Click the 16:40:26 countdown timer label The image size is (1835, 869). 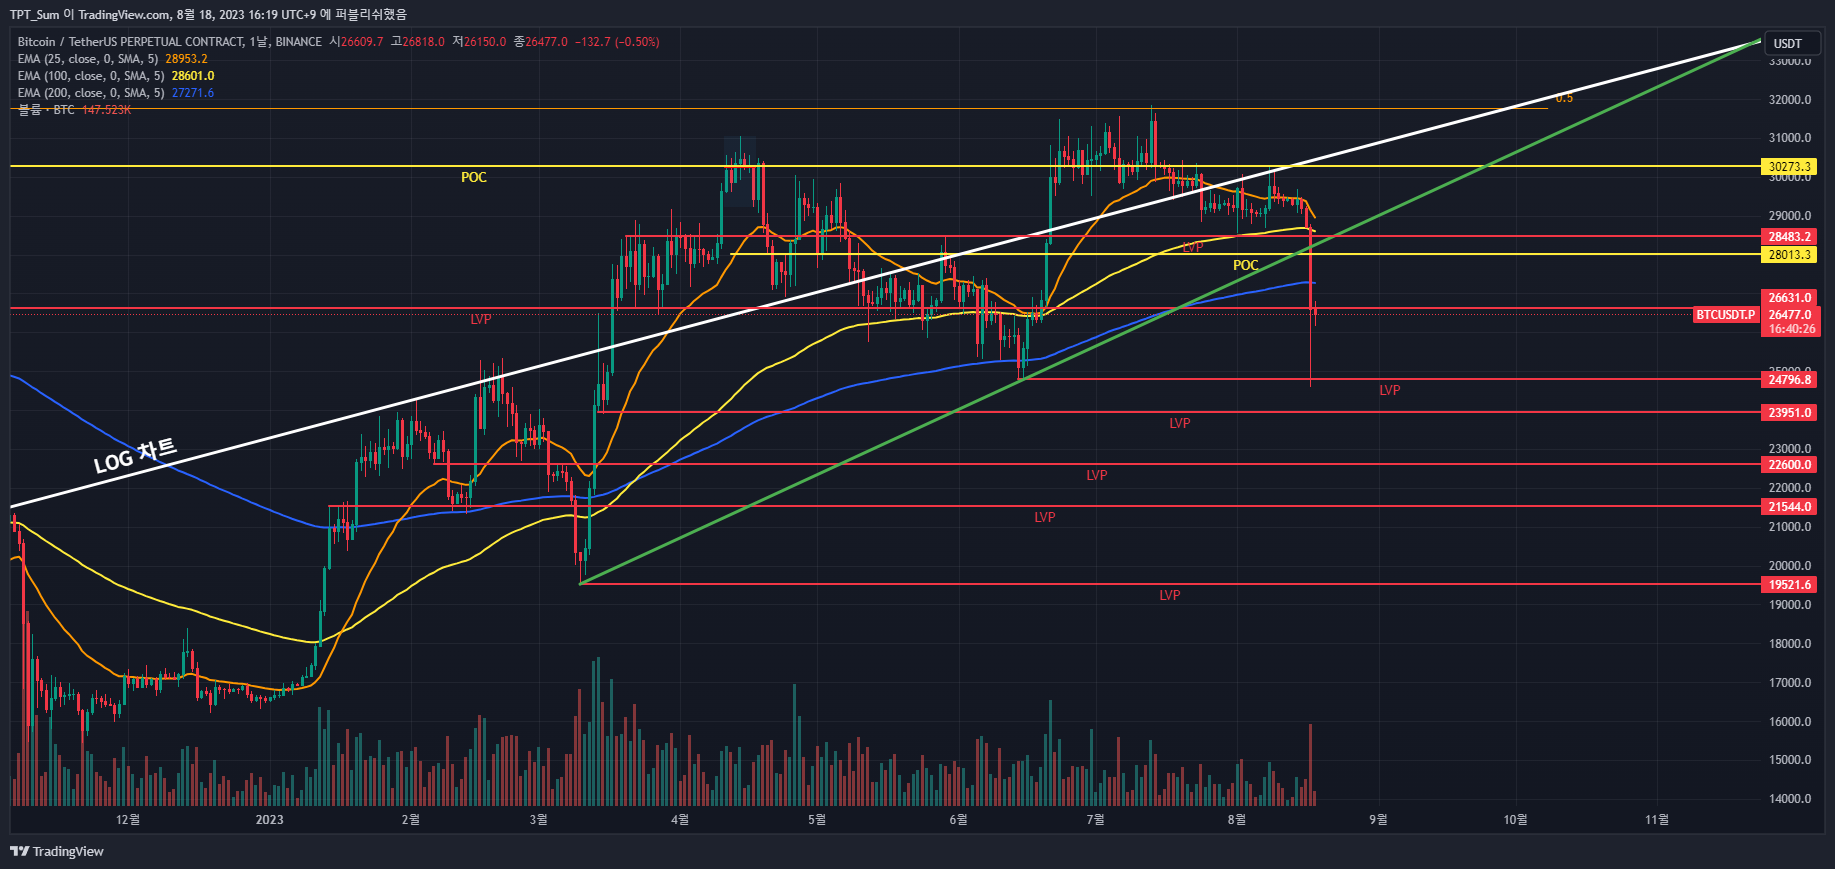(1790, 329)
